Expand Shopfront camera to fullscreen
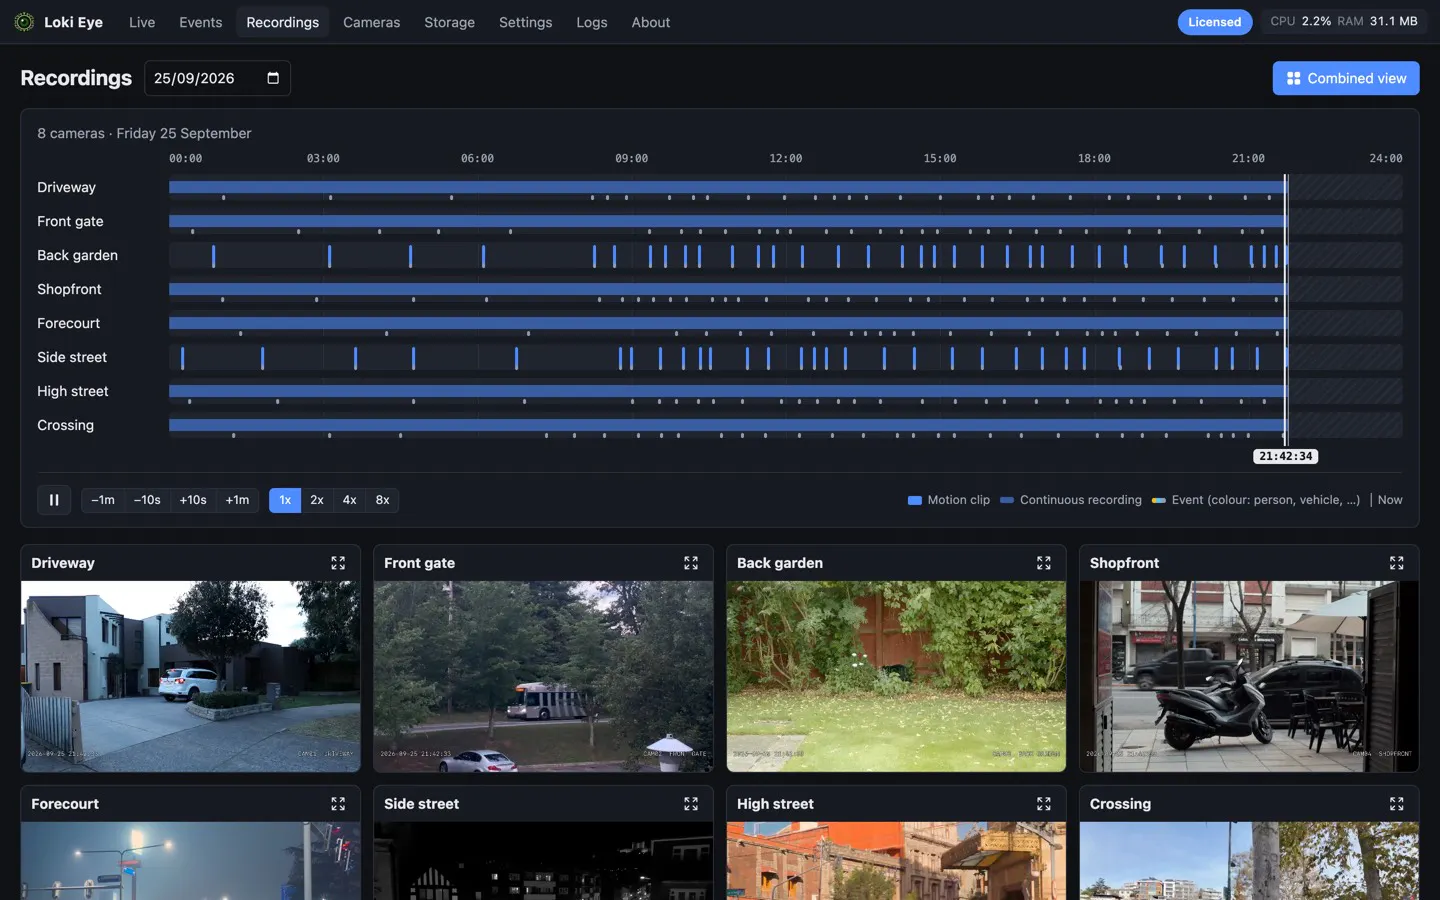This screenshot has height=900, width=1440. pos(1397,563)
